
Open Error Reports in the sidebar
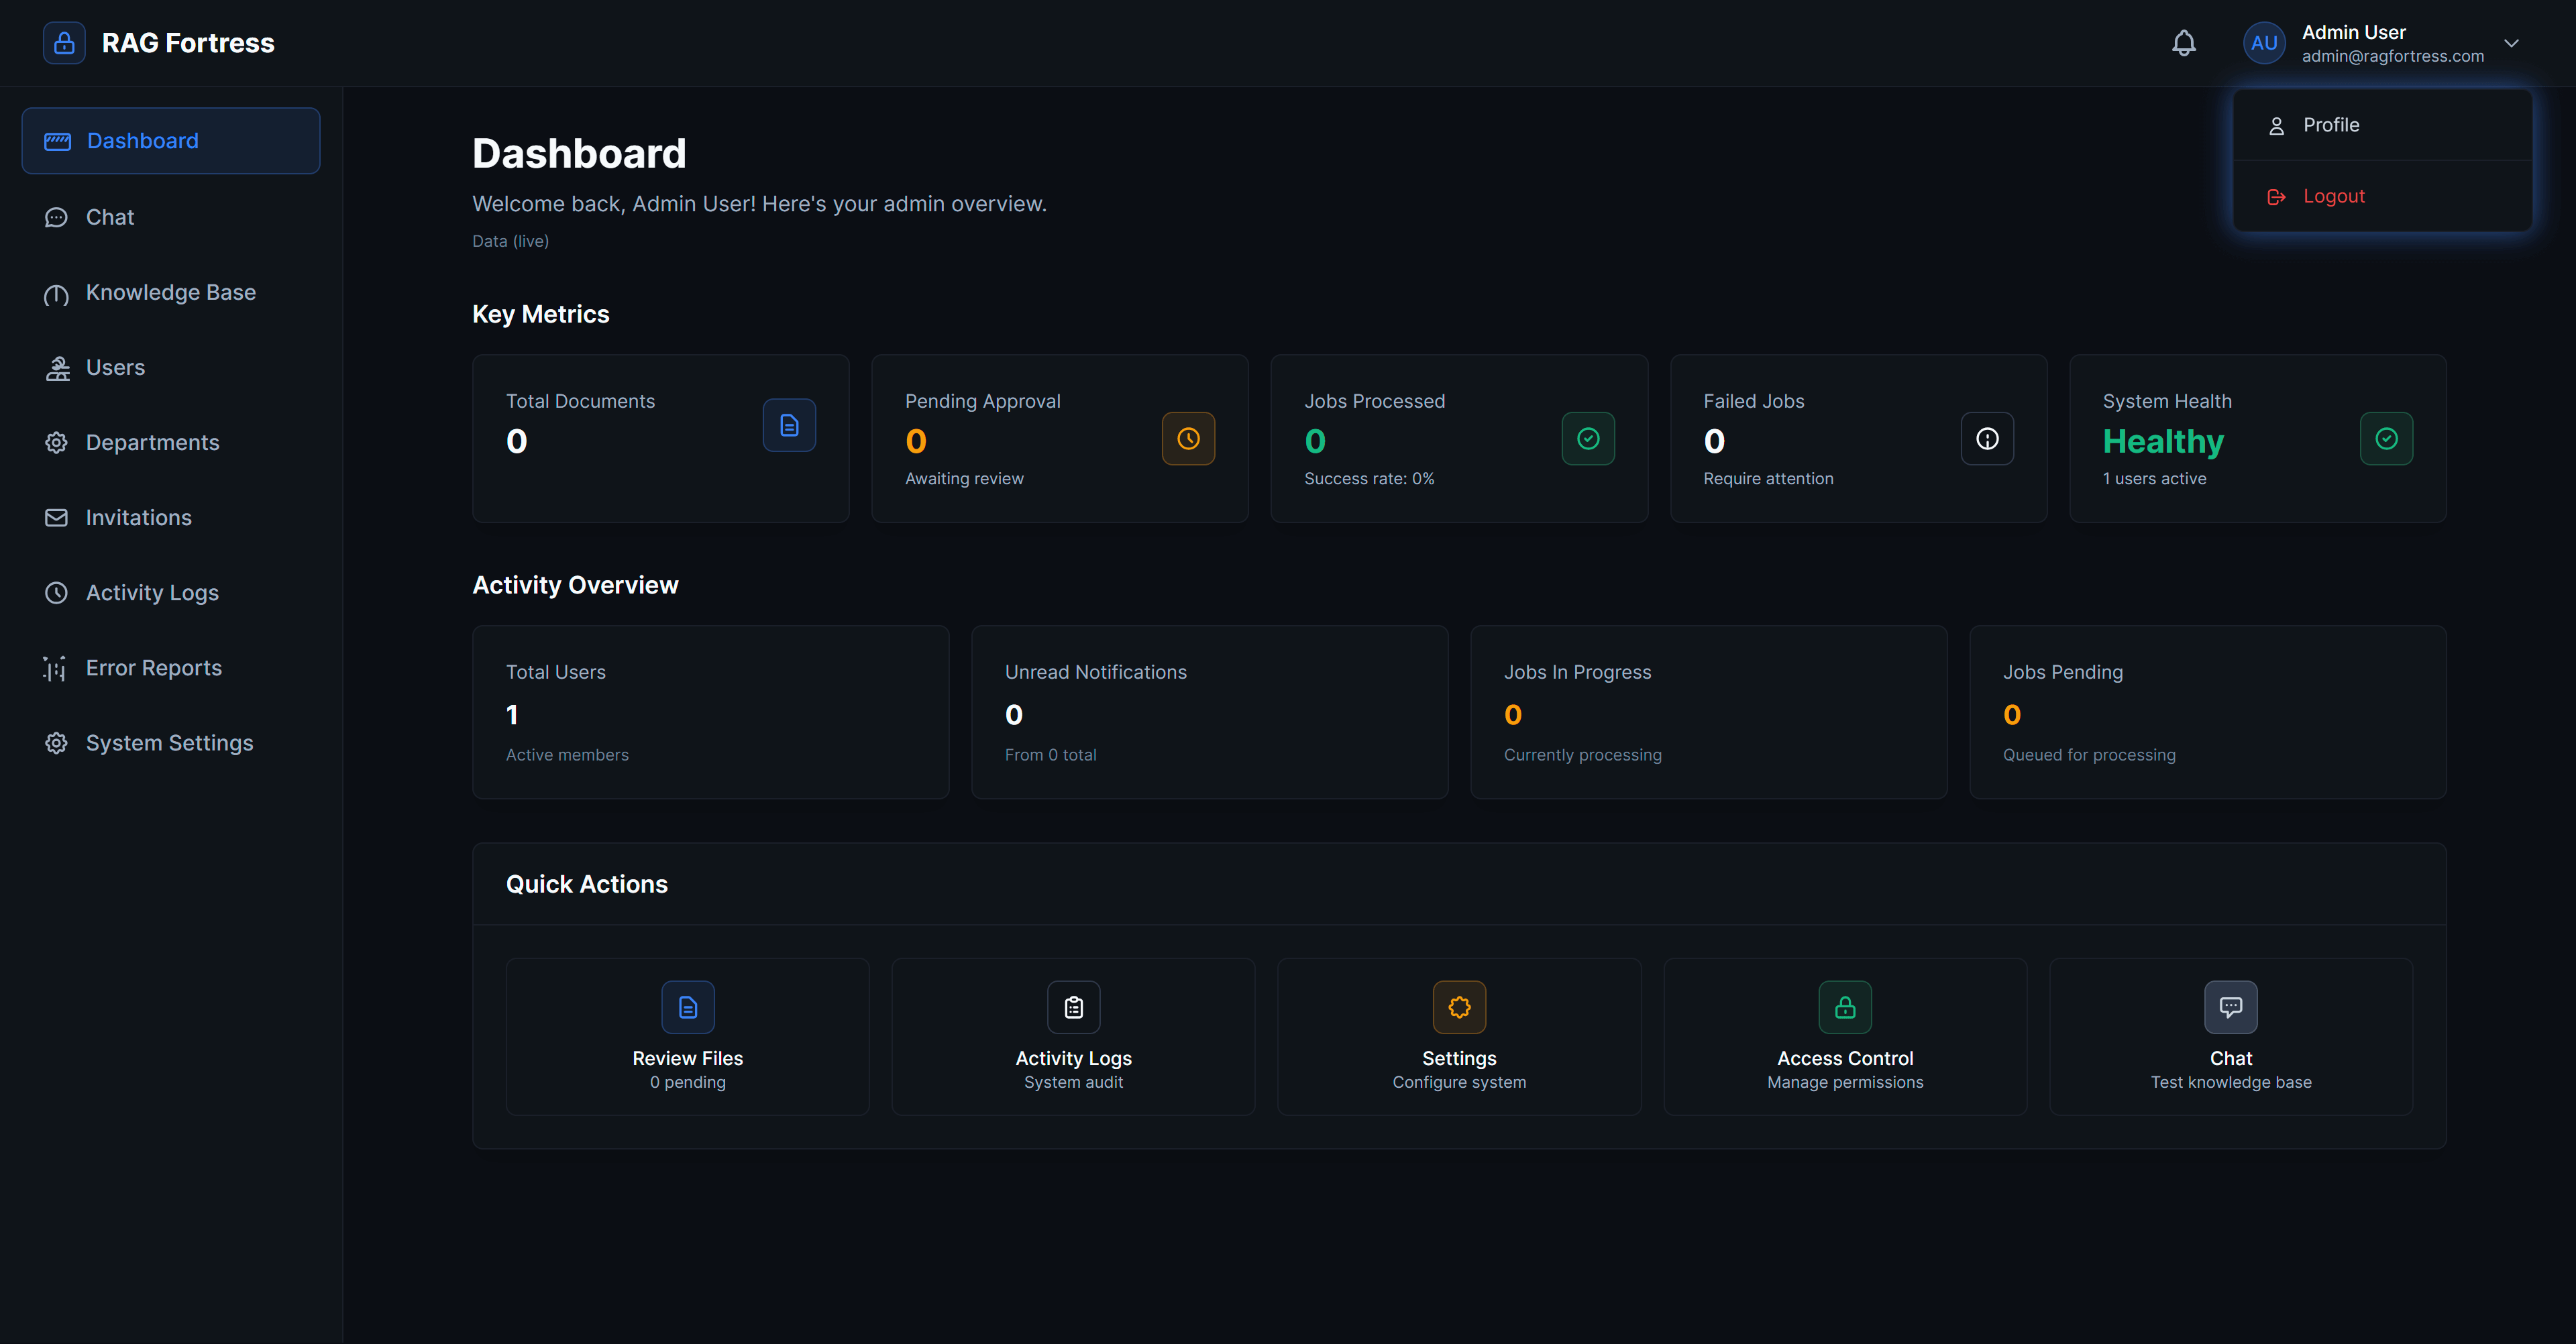point(153,667)
